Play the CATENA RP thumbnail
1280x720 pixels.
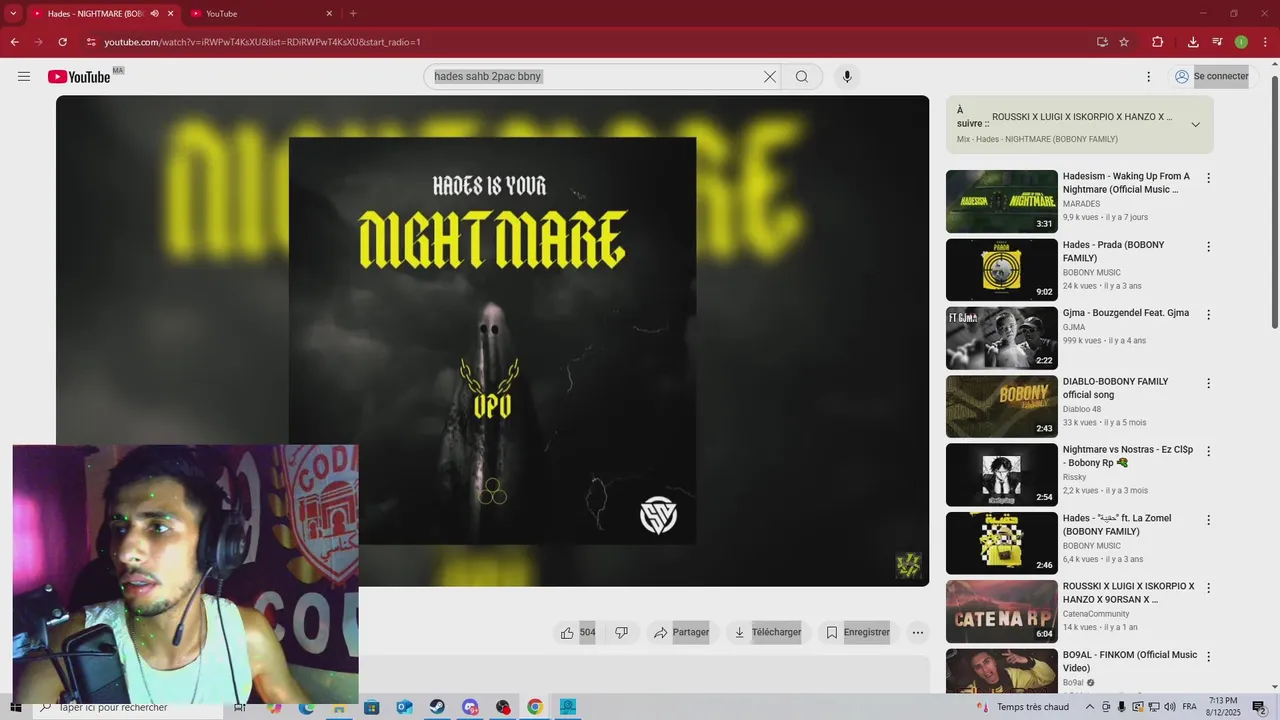tap(1002, 612)
